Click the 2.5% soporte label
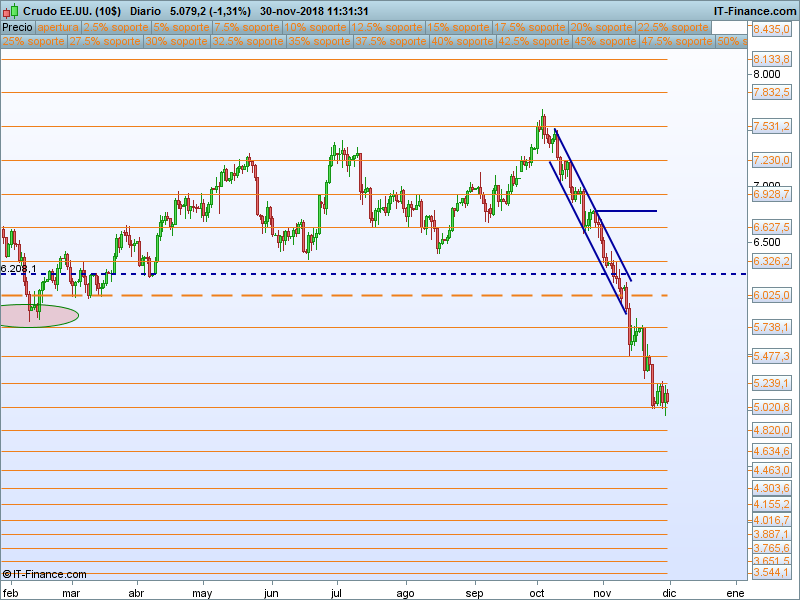Image resolution: width=800 pixels, height=600 pixels. tap(112, 28)
